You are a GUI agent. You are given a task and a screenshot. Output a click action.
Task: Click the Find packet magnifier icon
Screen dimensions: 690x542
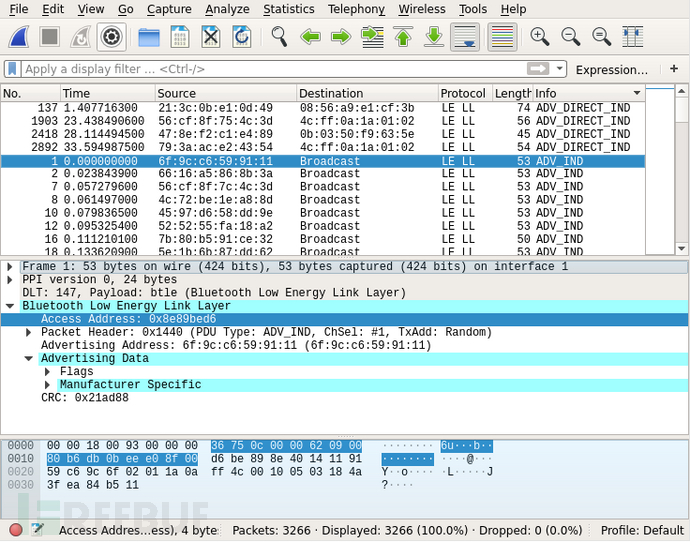click(x=279, y=37)
